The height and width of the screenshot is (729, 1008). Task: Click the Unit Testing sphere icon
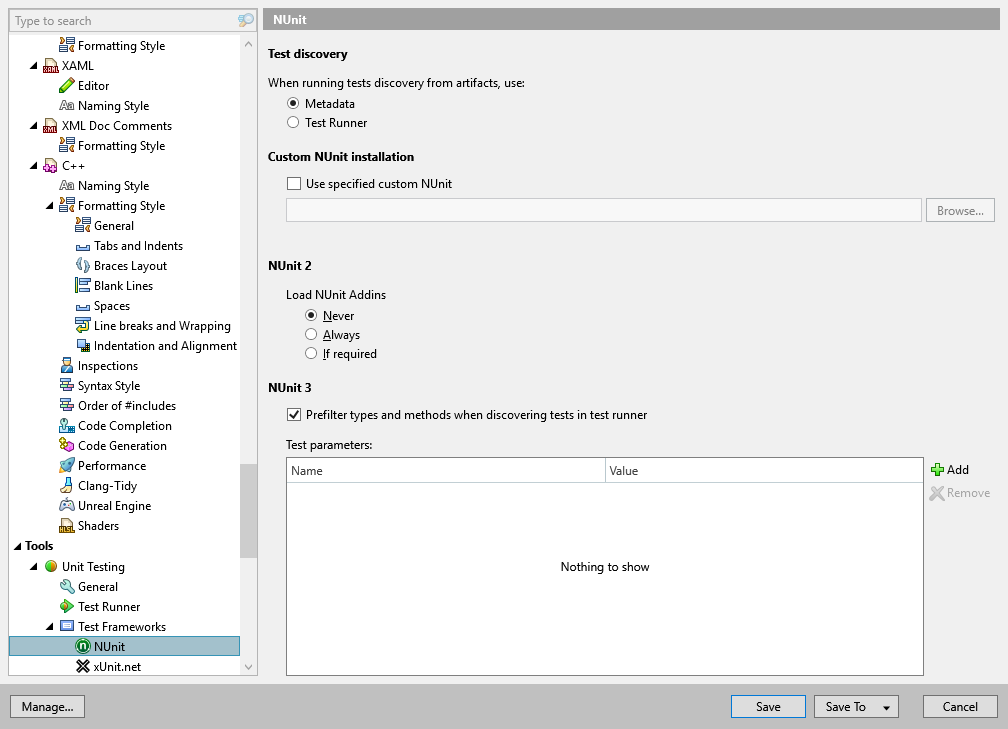(51, 566)
